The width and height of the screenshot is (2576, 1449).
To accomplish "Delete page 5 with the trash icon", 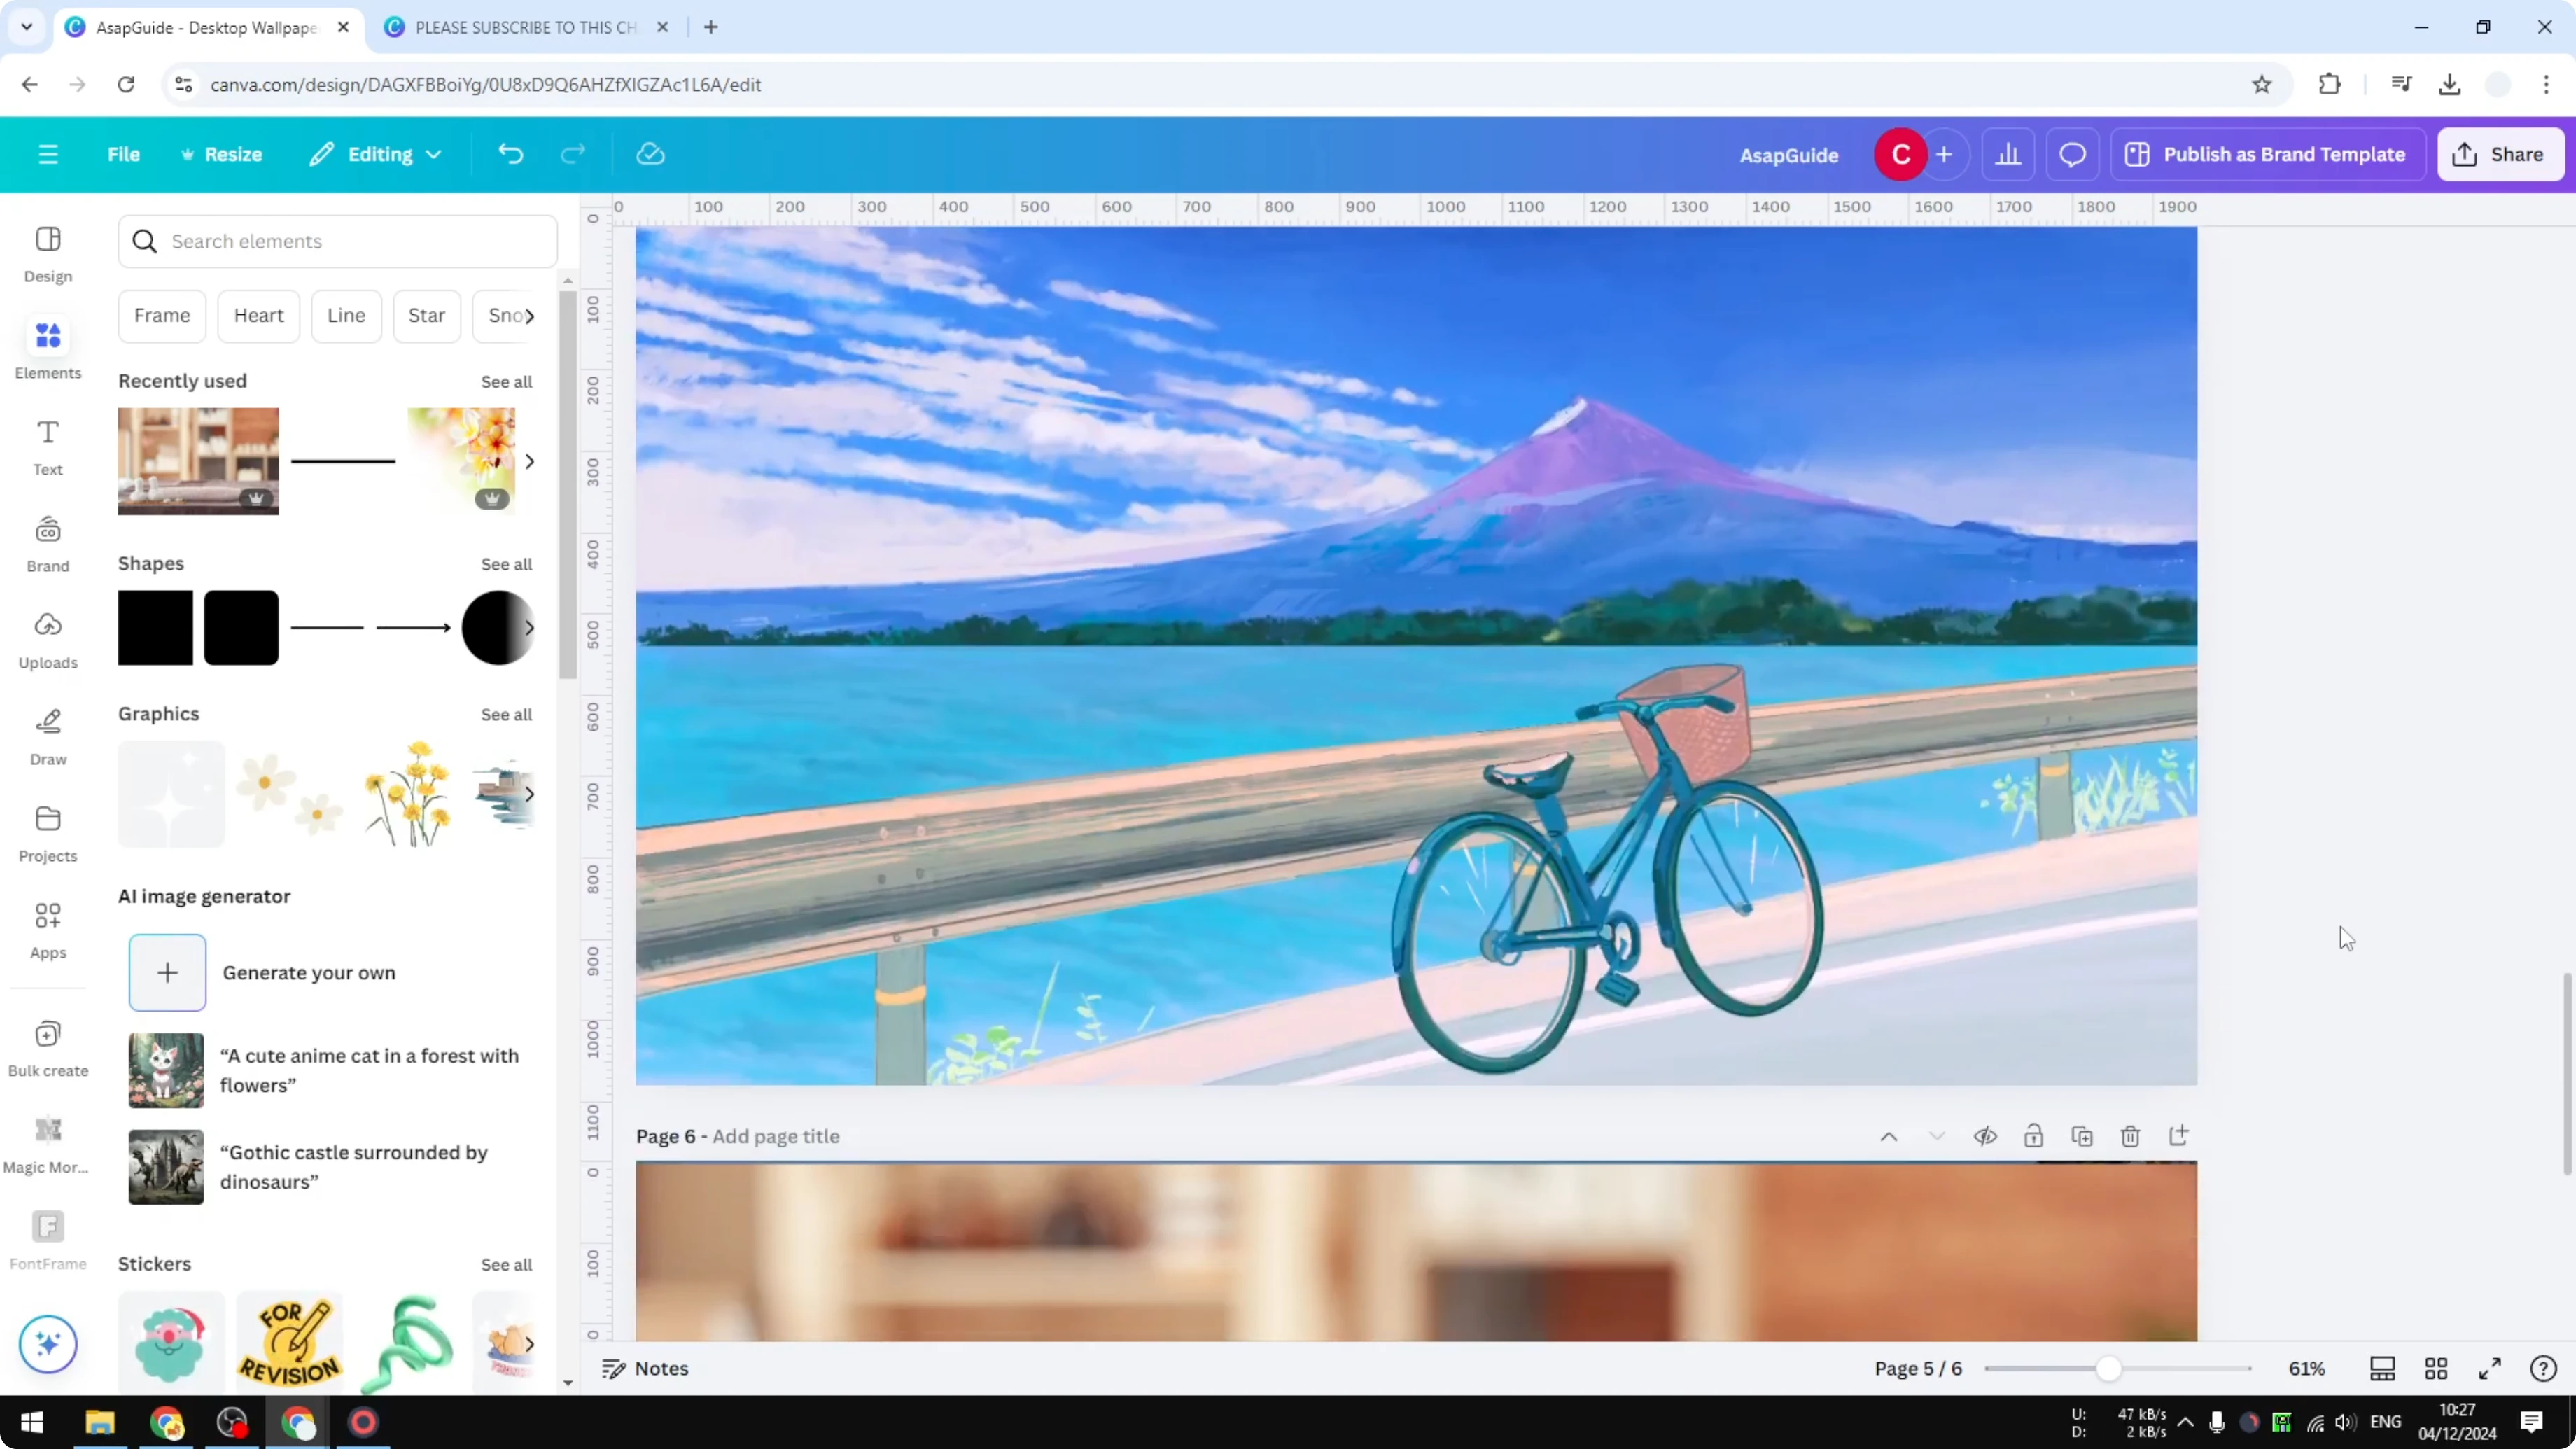I will click(2129, 1136).
